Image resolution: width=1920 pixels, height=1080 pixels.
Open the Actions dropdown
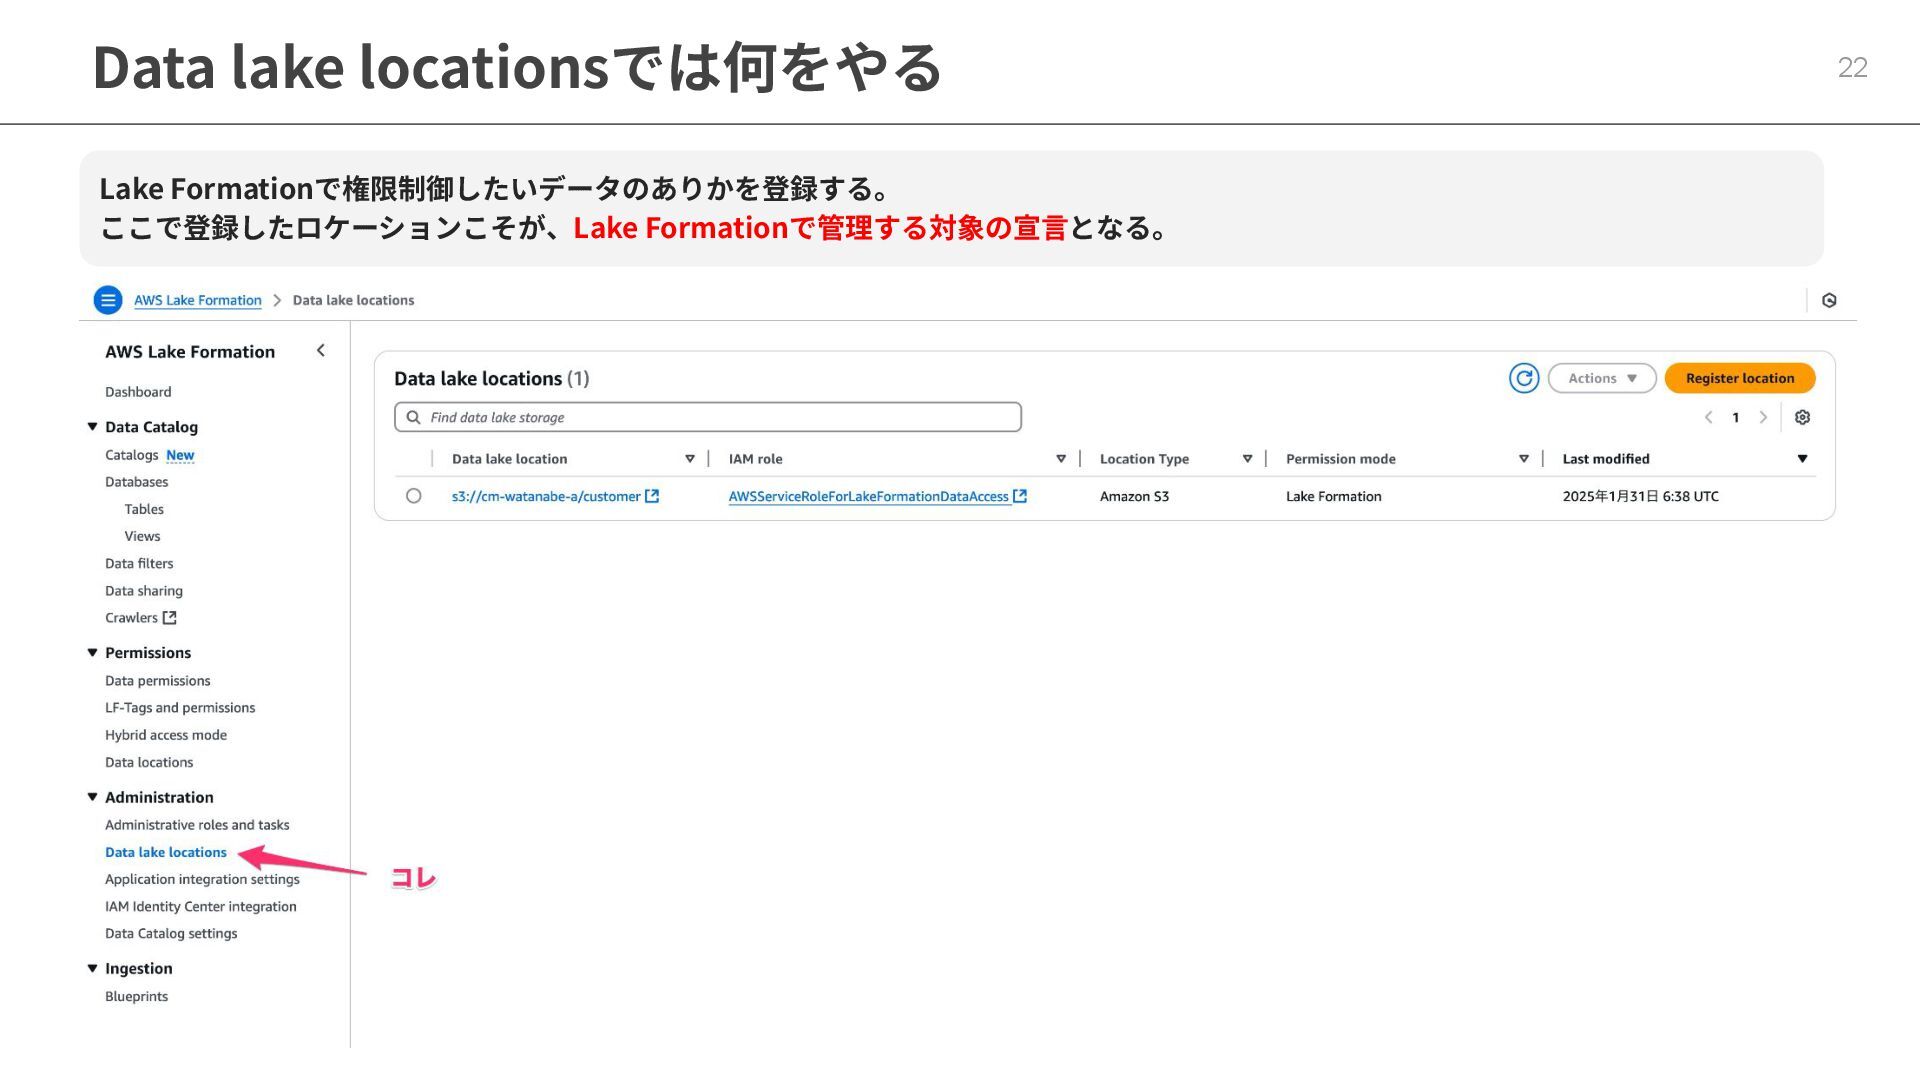pyautogui.click(x=1602, y=378)
